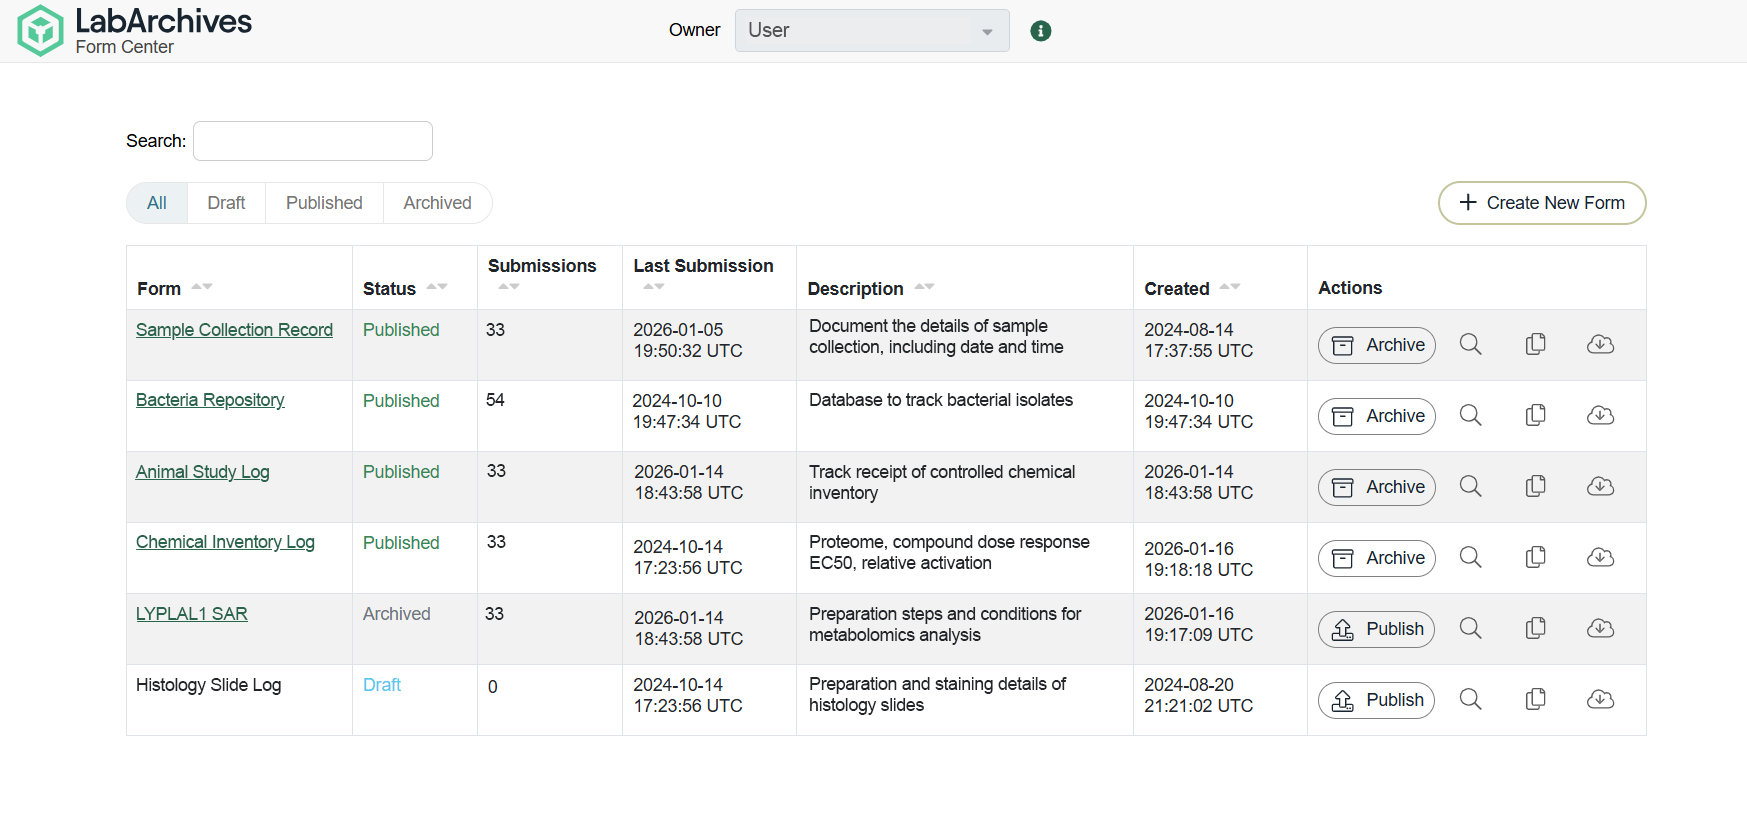Duplicate Chemical Inventory Log with copy icon
Viewport: 1747px width, 830px height.
click(x=1536, y=557)
